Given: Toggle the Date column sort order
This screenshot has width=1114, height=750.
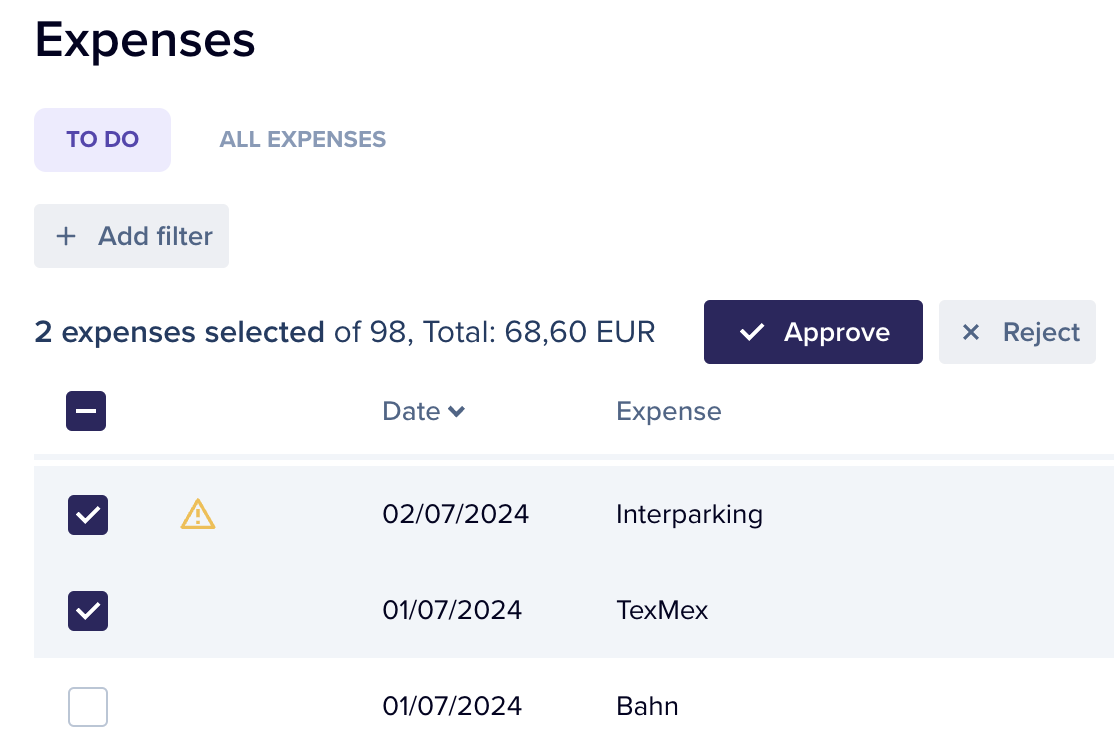Looking at the screenshot, I should pyautogui.click(x=424, y=411).
